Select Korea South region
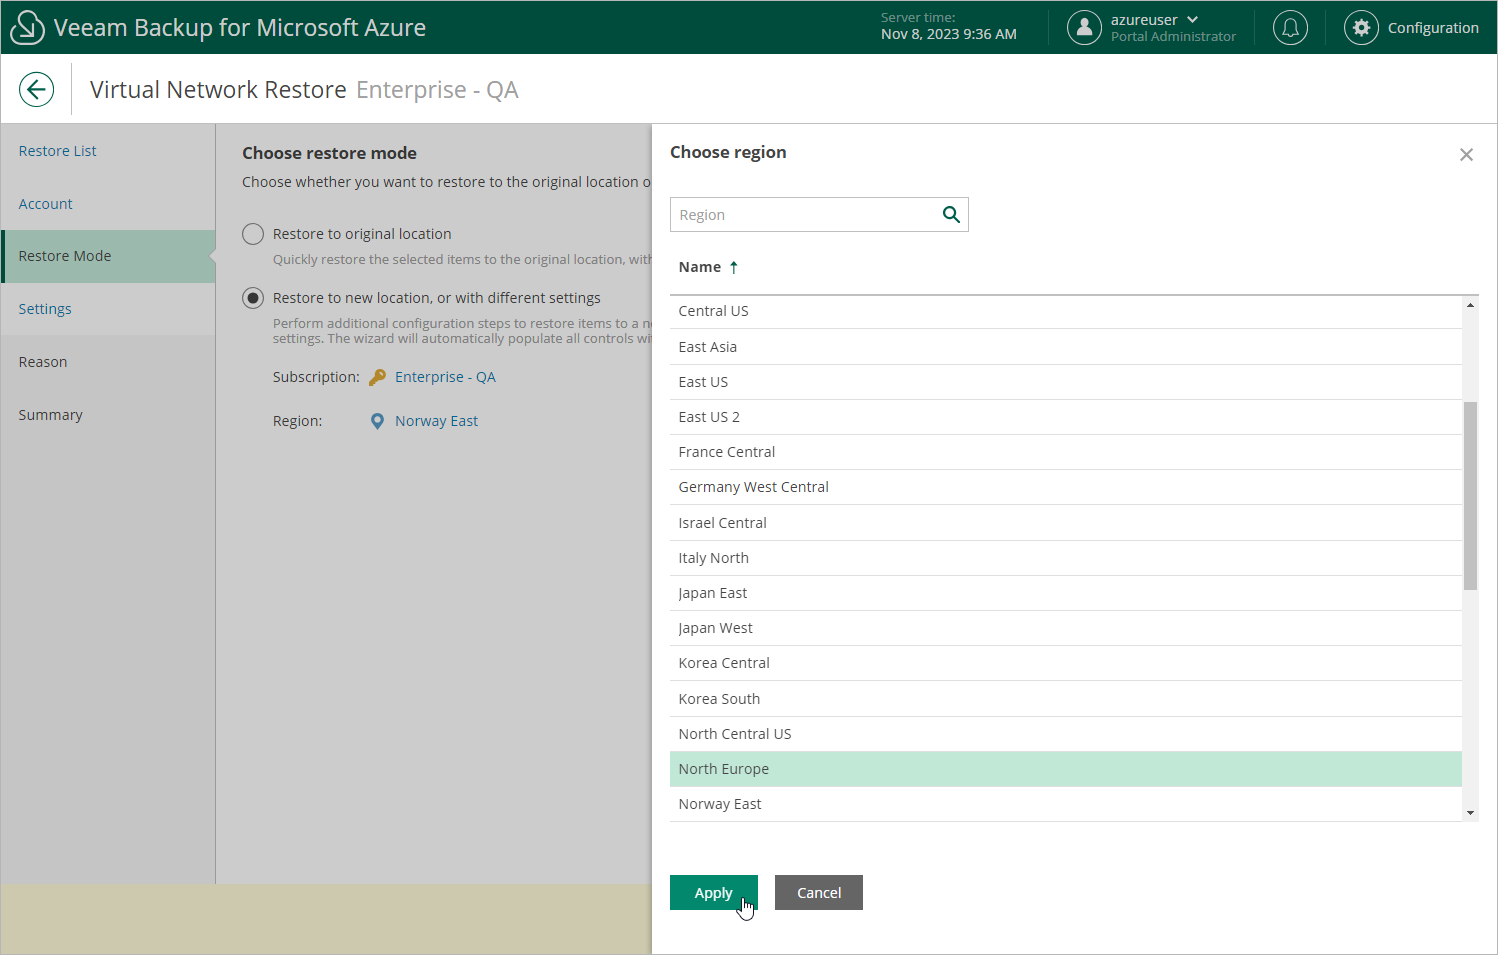The height and width of the screenshot is (955, 1498). pyautogui.click(x=1066, y=699)
